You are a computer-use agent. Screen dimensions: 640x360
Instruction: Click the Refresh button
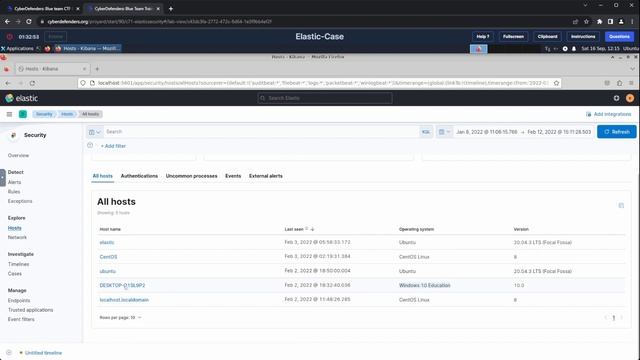coord(616,132)
